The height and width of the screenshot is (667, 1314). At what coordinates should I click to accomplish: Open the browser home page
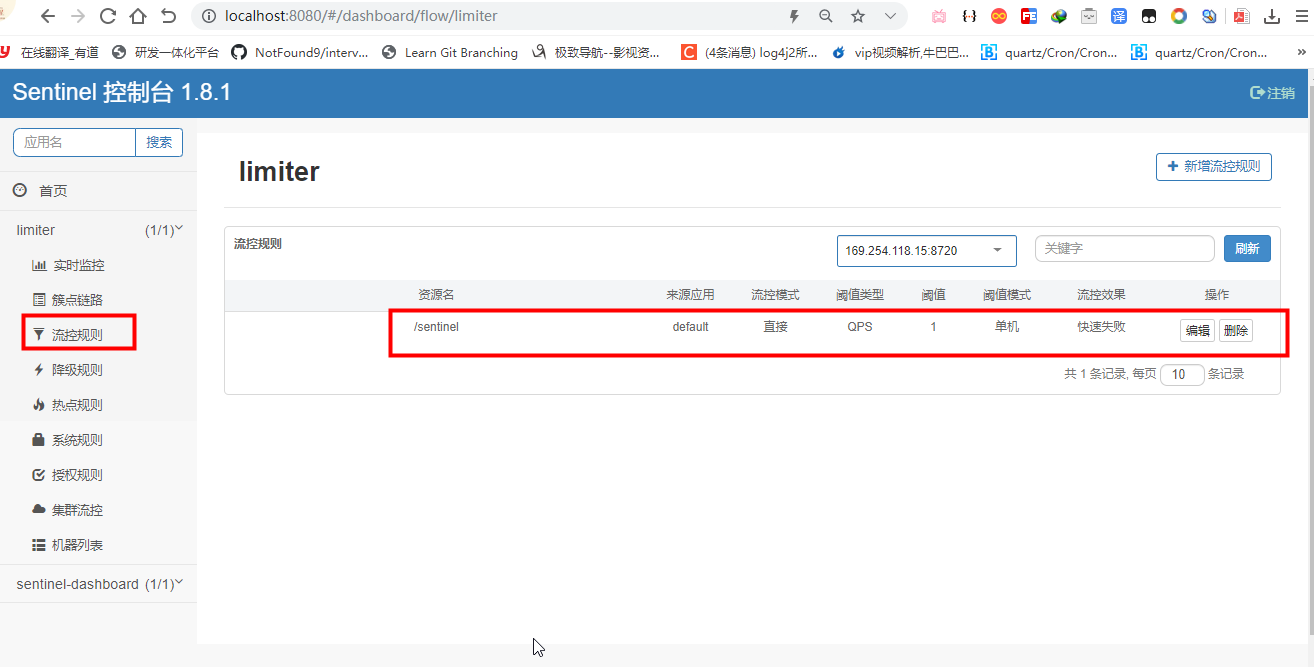[x=138, y=16]
